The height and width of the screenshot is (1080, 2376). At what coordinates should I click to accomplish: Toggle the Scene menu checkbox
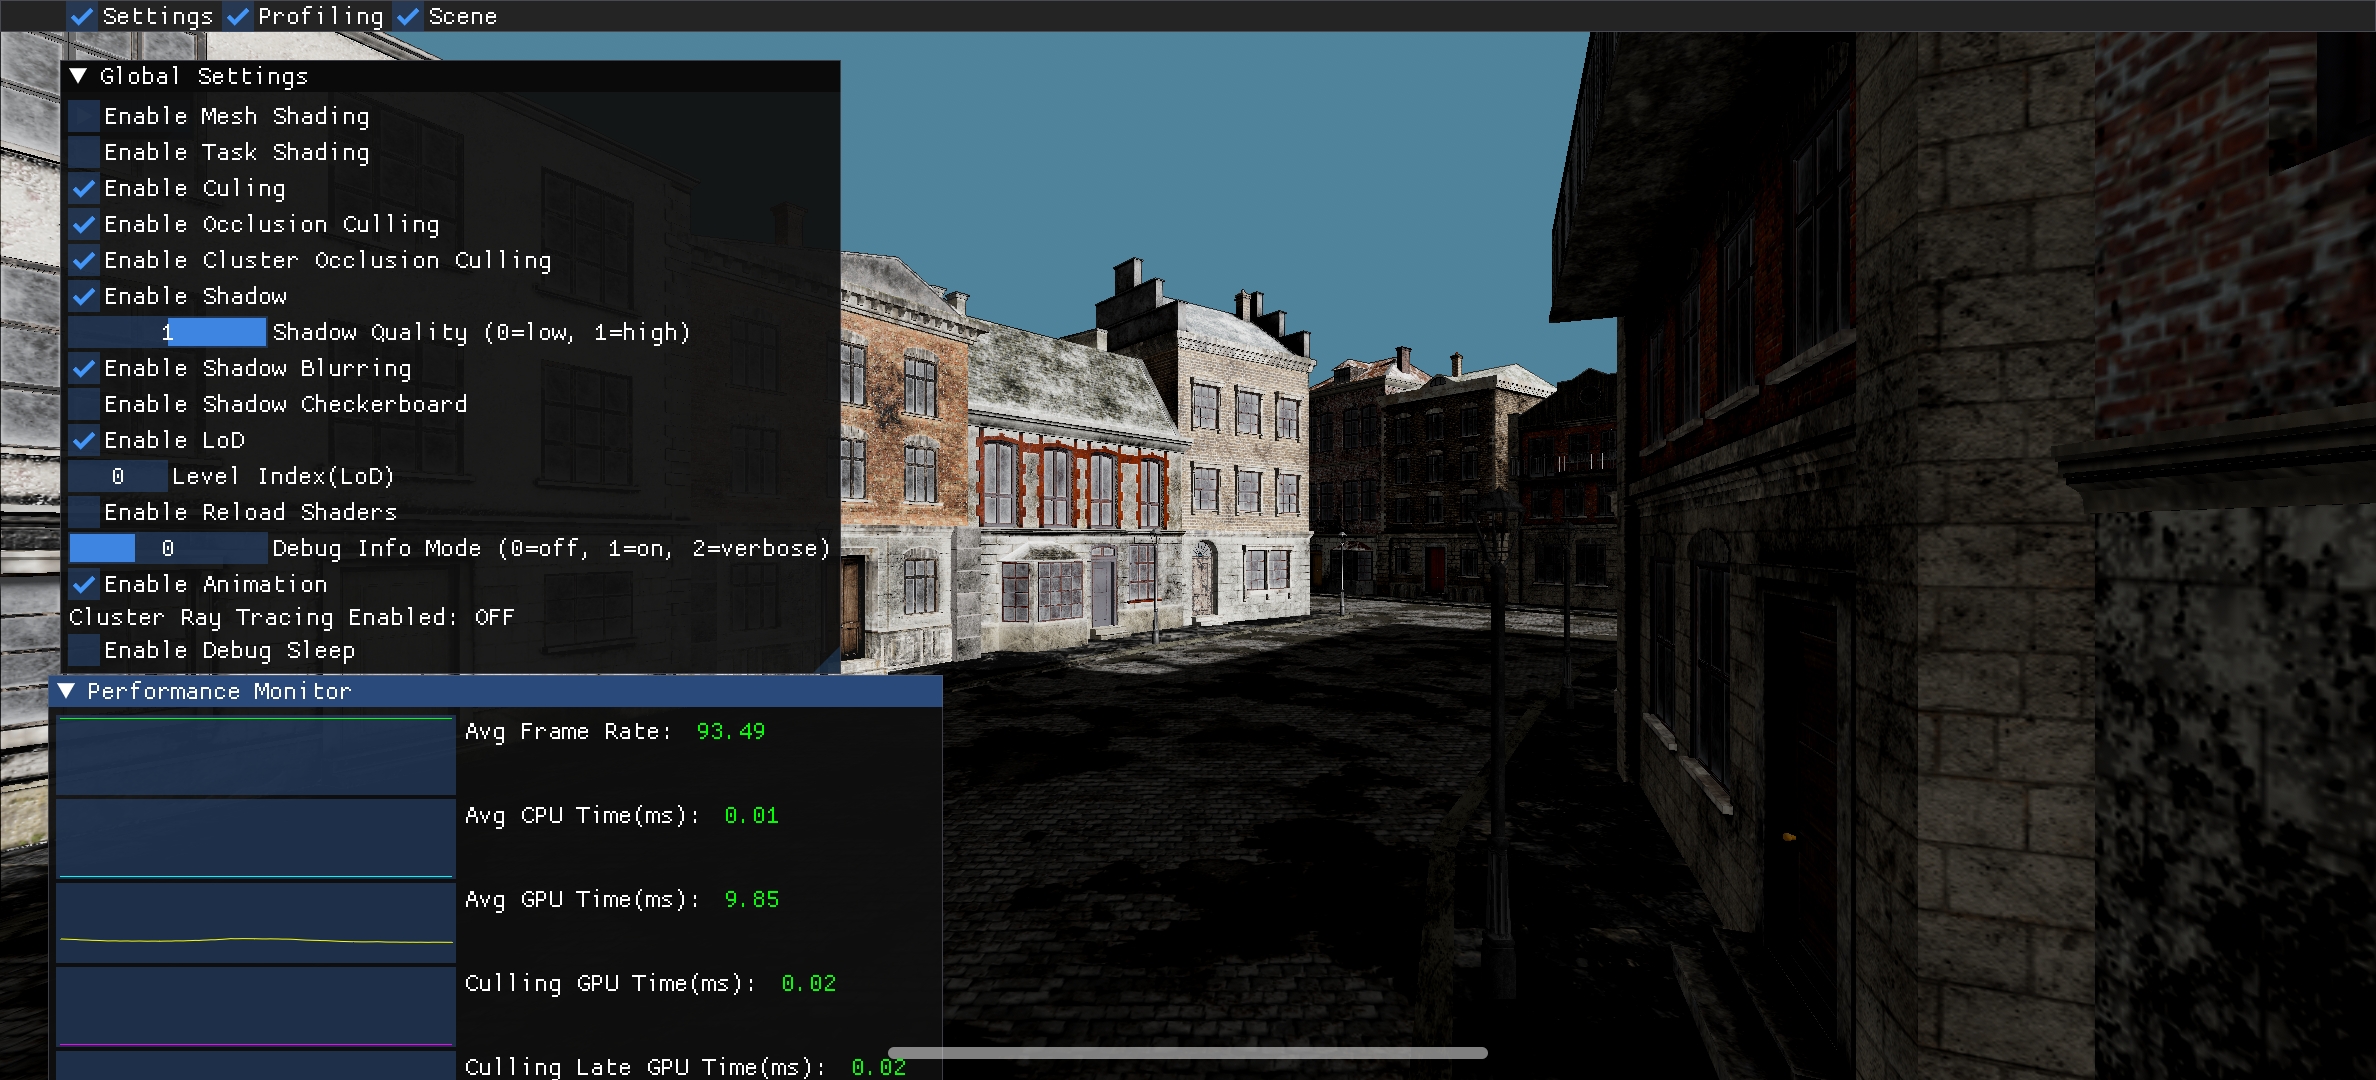click(408, 16)
